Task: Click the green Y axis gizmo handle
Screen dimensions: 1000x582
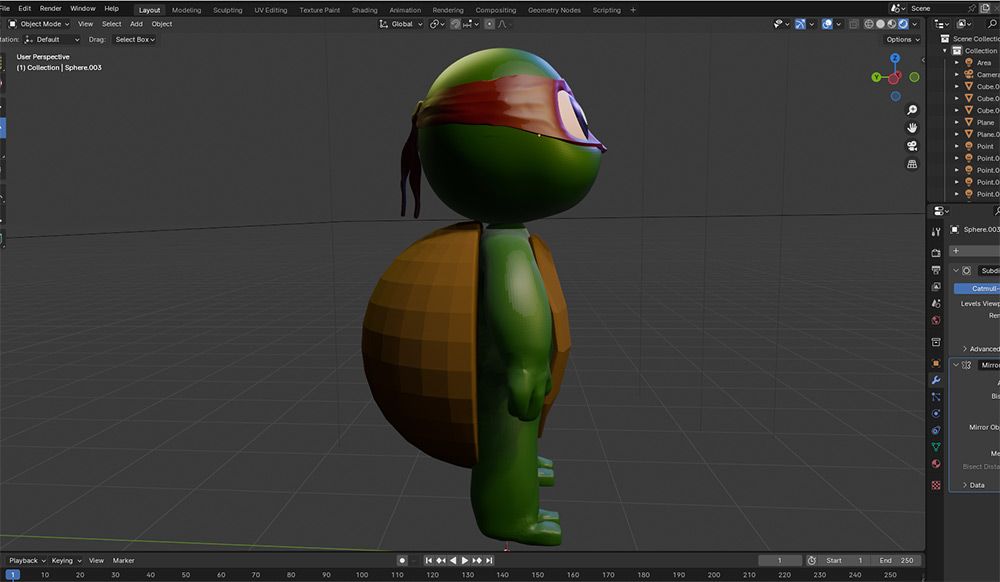Action: coord(876,77)
